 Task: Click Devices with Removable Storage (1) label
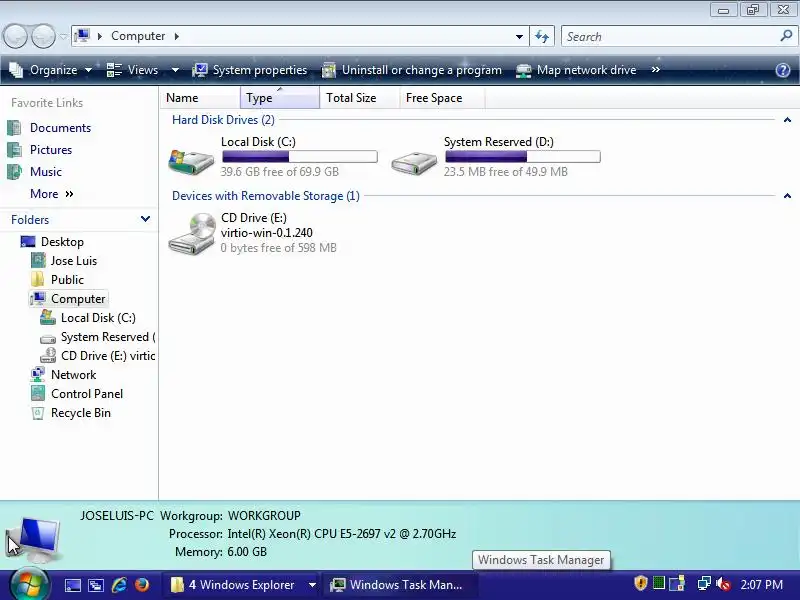pos(266,196)
